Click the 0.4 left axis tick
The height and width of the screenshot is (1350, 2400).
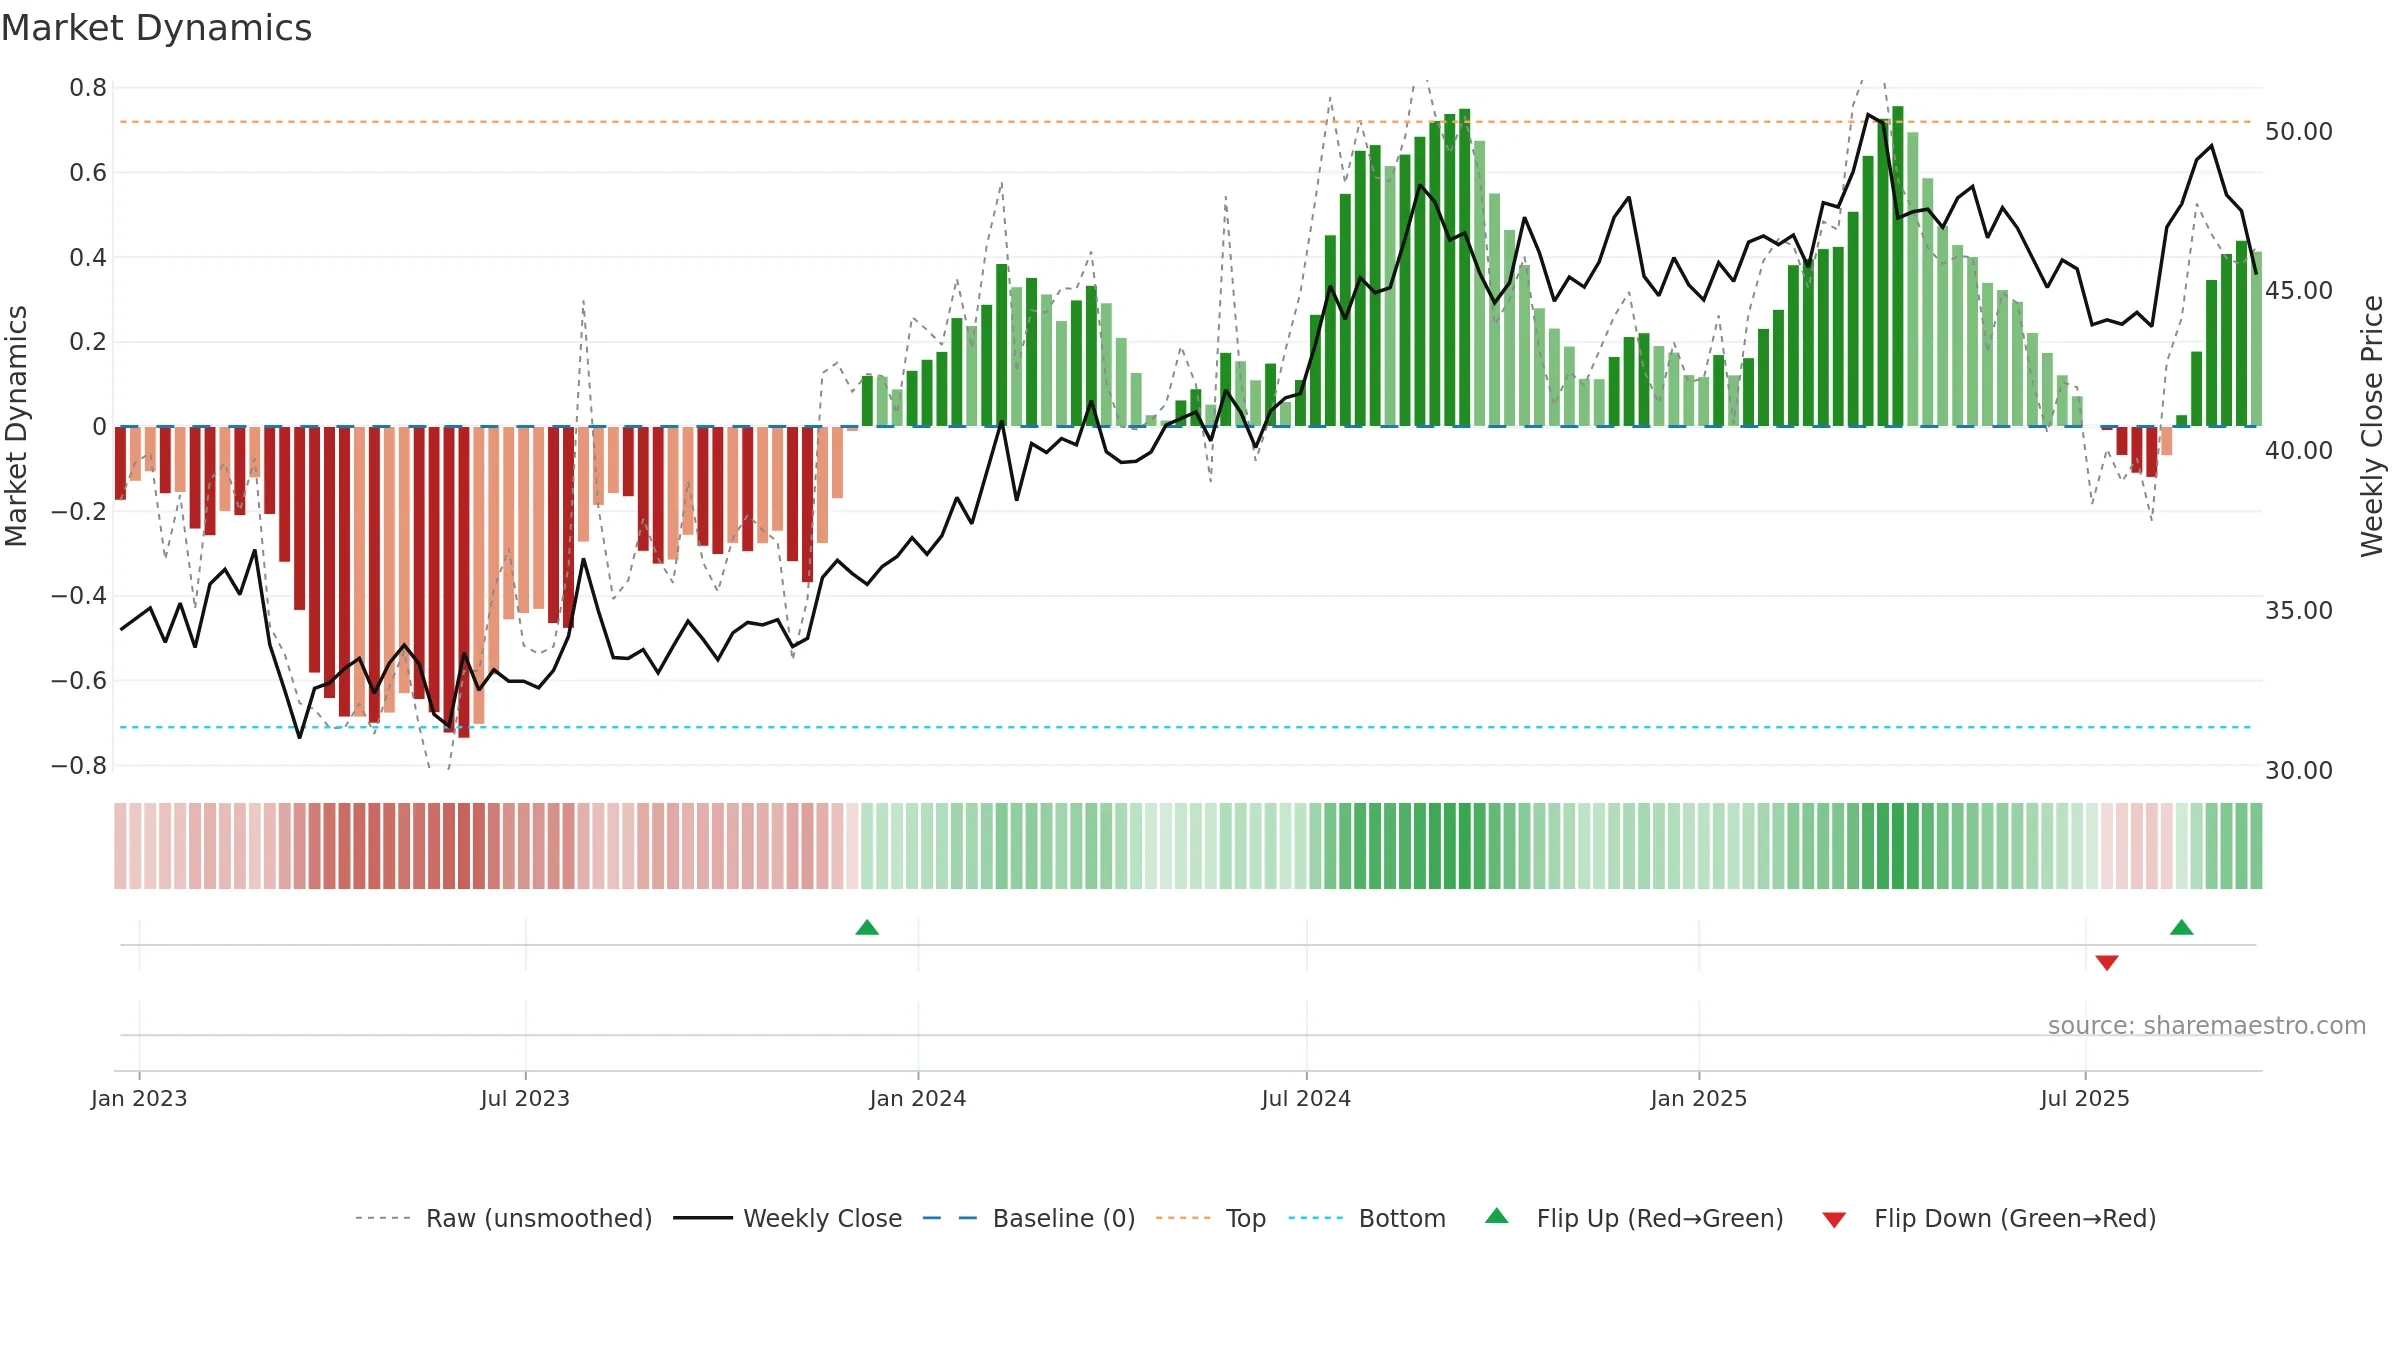click(x=88, y=257)
